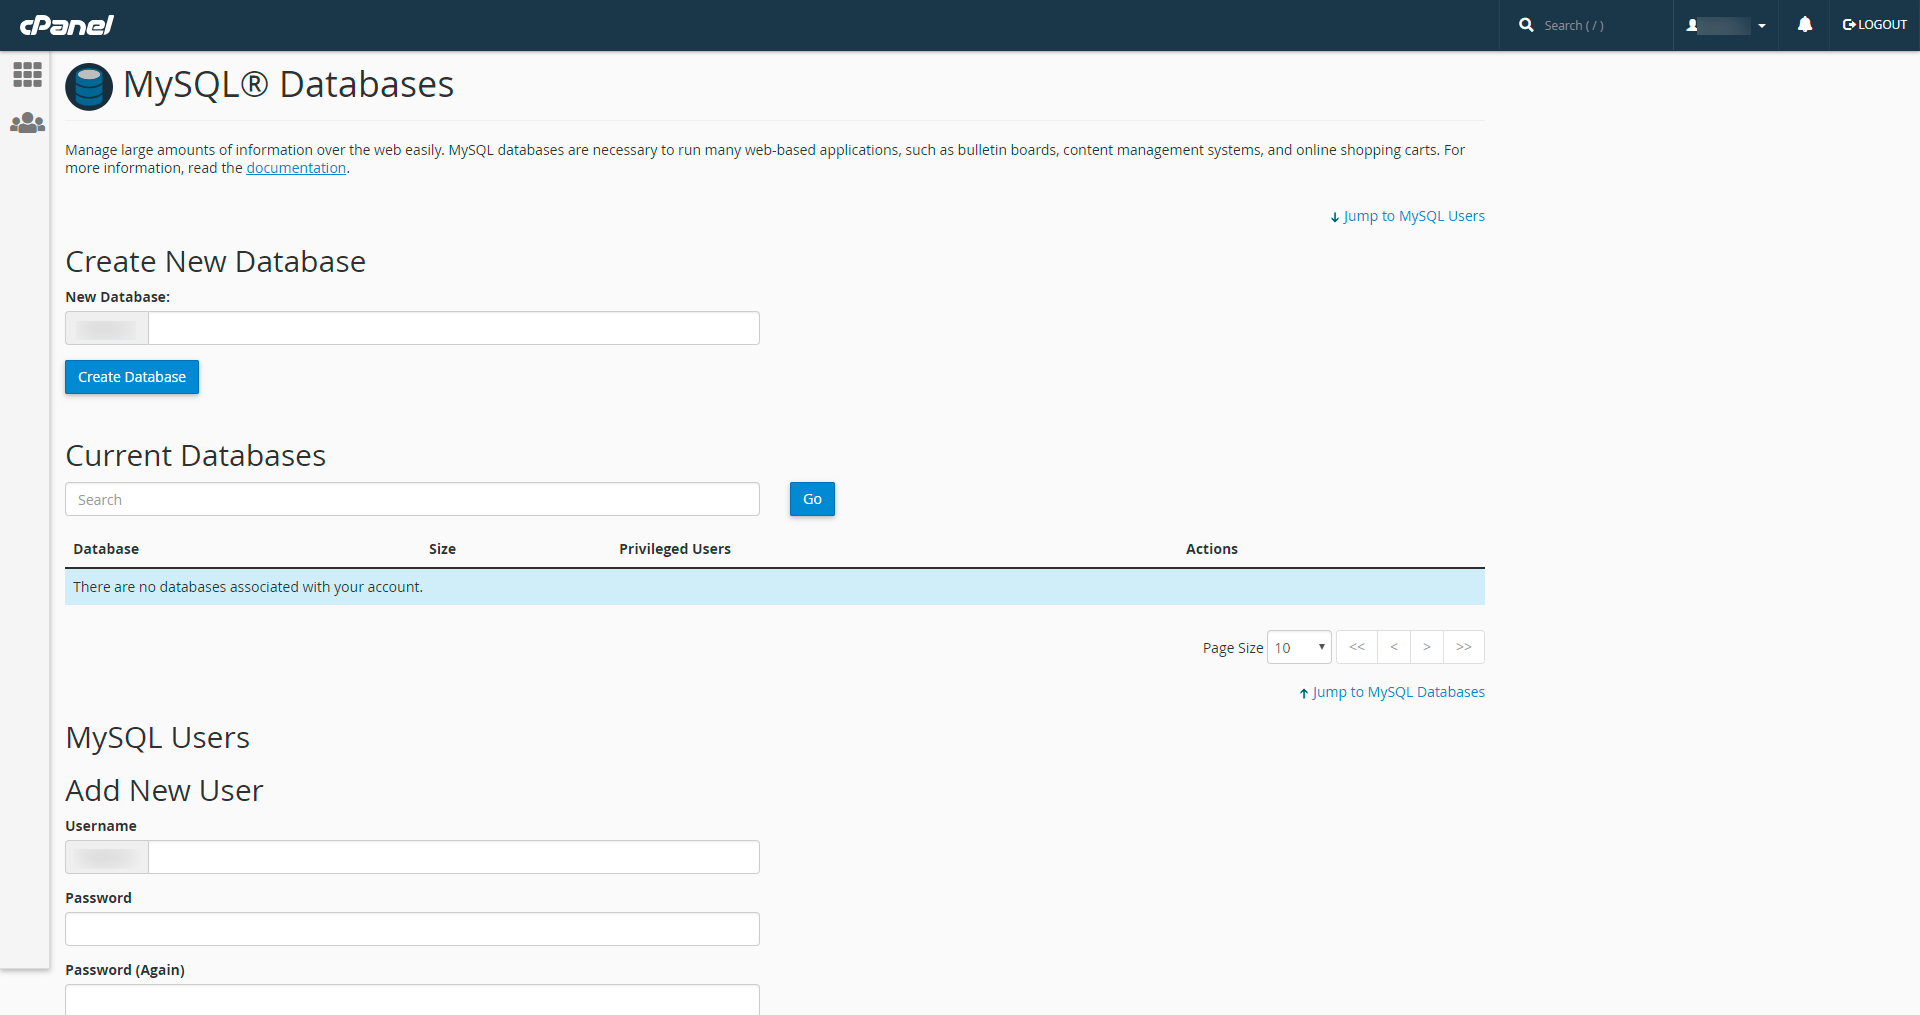Click the LOGOUT button
The image size is (1920, 1015).
tap(1875, 25)
